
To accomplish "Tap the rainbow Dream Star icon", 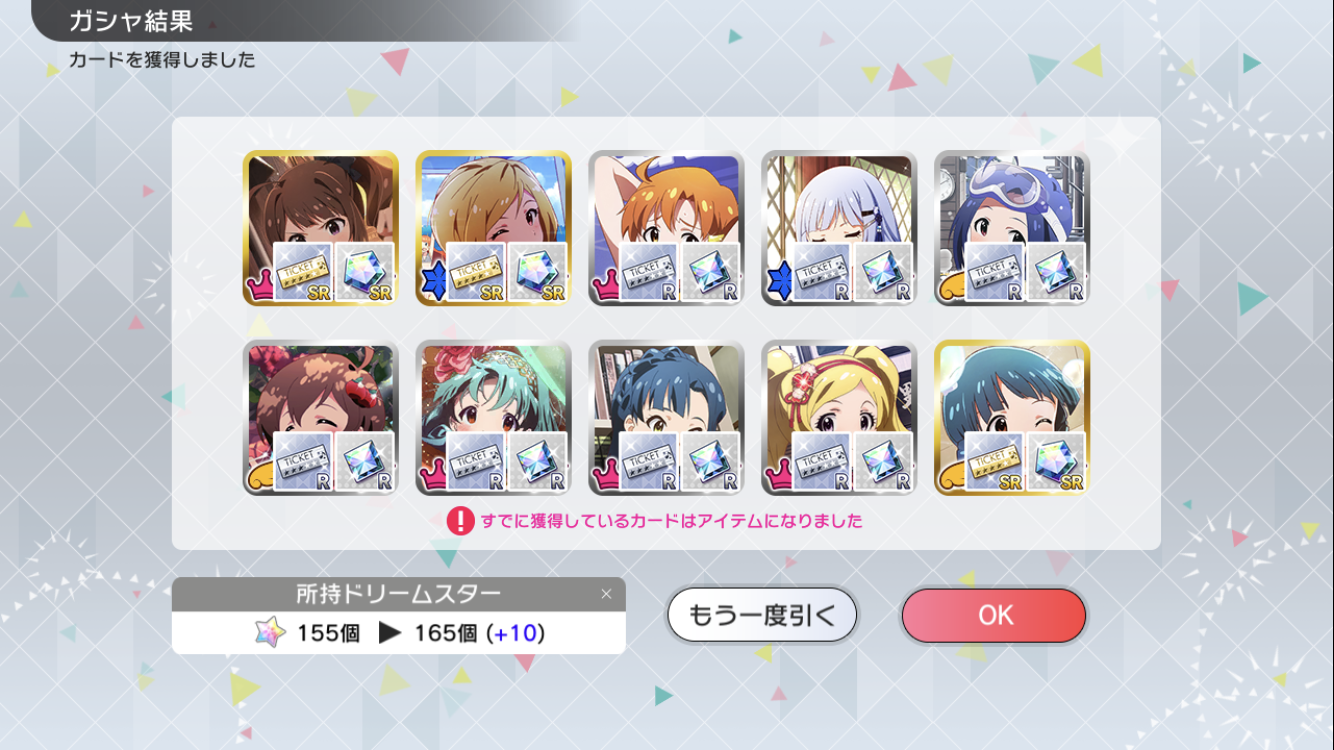I will tap(270, 633).
